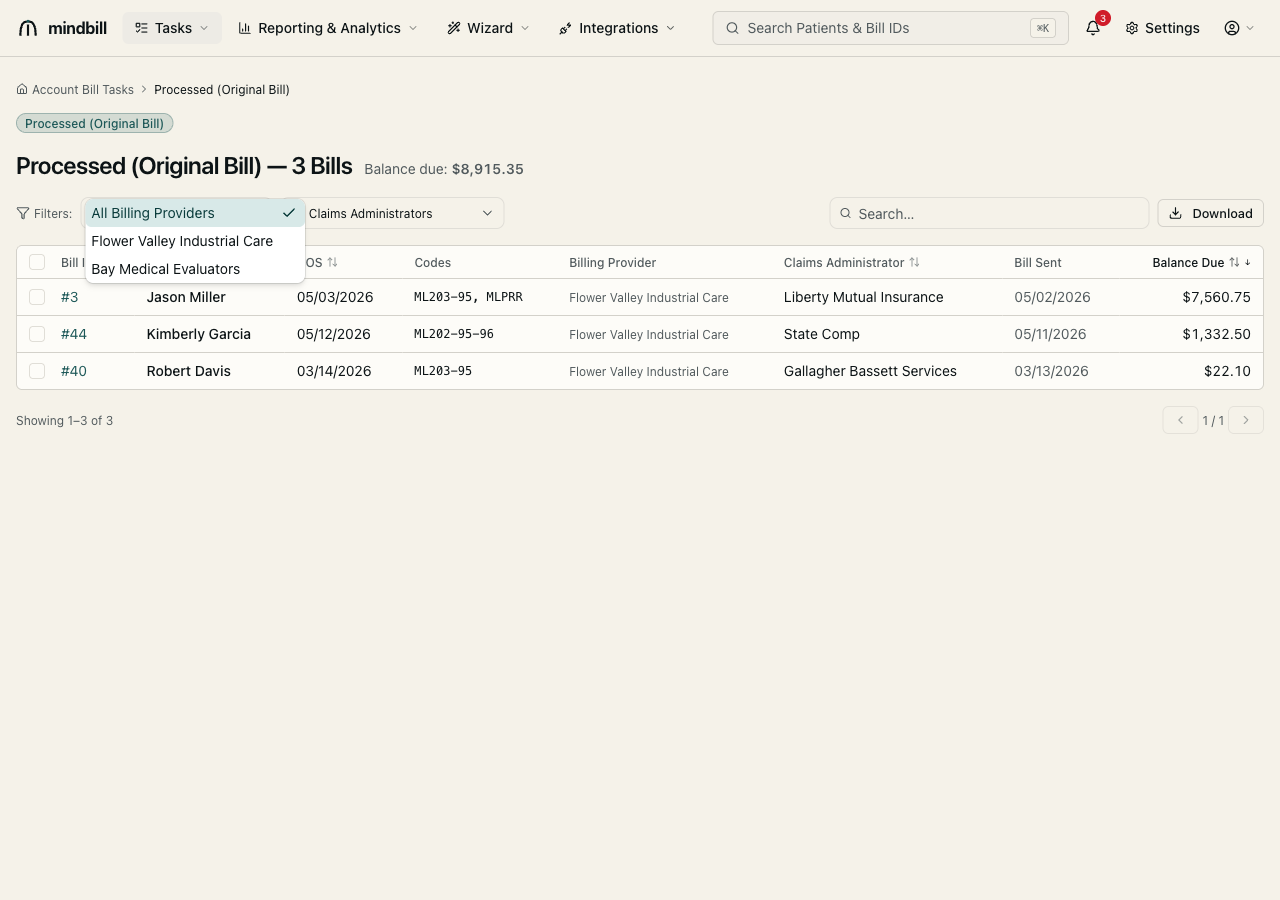The height and width of the screenshot is (900, 1280).
Task: Open Settings
Action: (x=1162, y=28)
